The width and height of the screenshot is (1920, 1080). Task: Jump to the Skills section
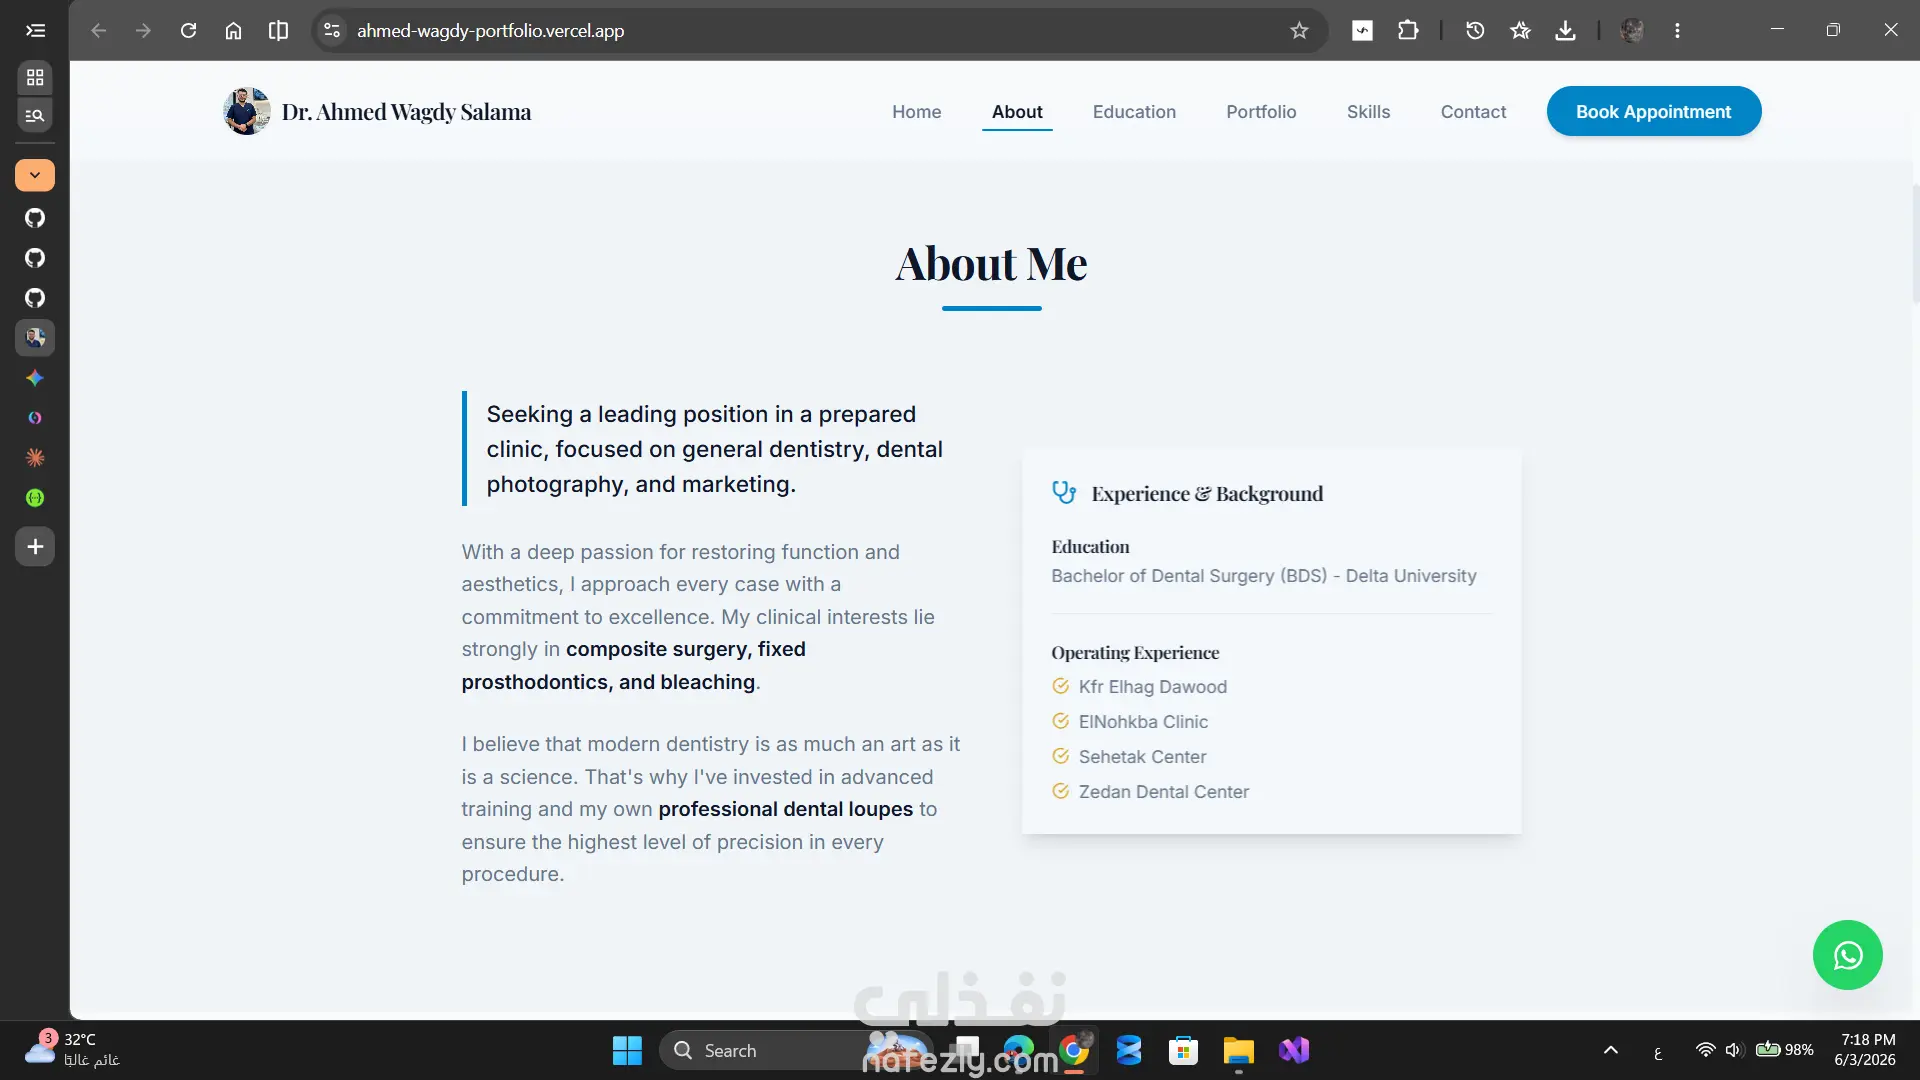pyautogui.click(x=1368, y=112)
